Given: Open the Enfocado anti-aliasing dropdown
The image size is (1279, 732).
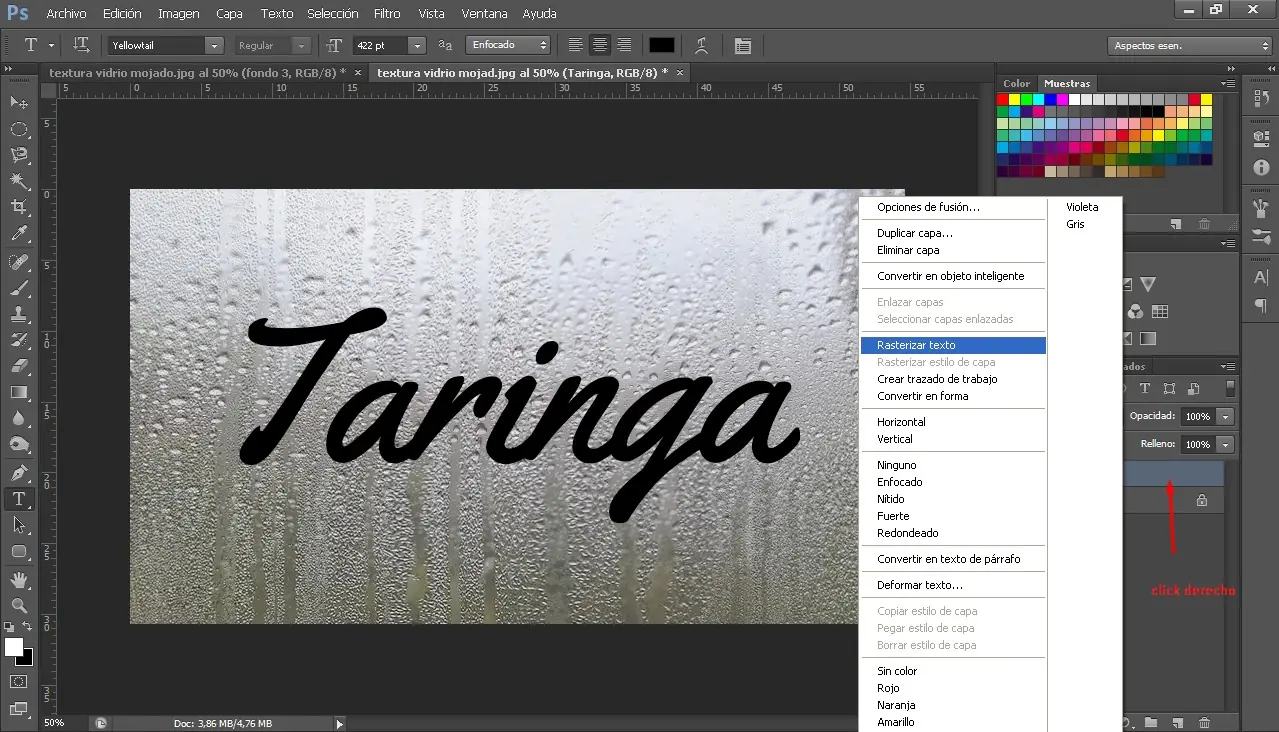Looking at the screenshot, I should point(508,45).
